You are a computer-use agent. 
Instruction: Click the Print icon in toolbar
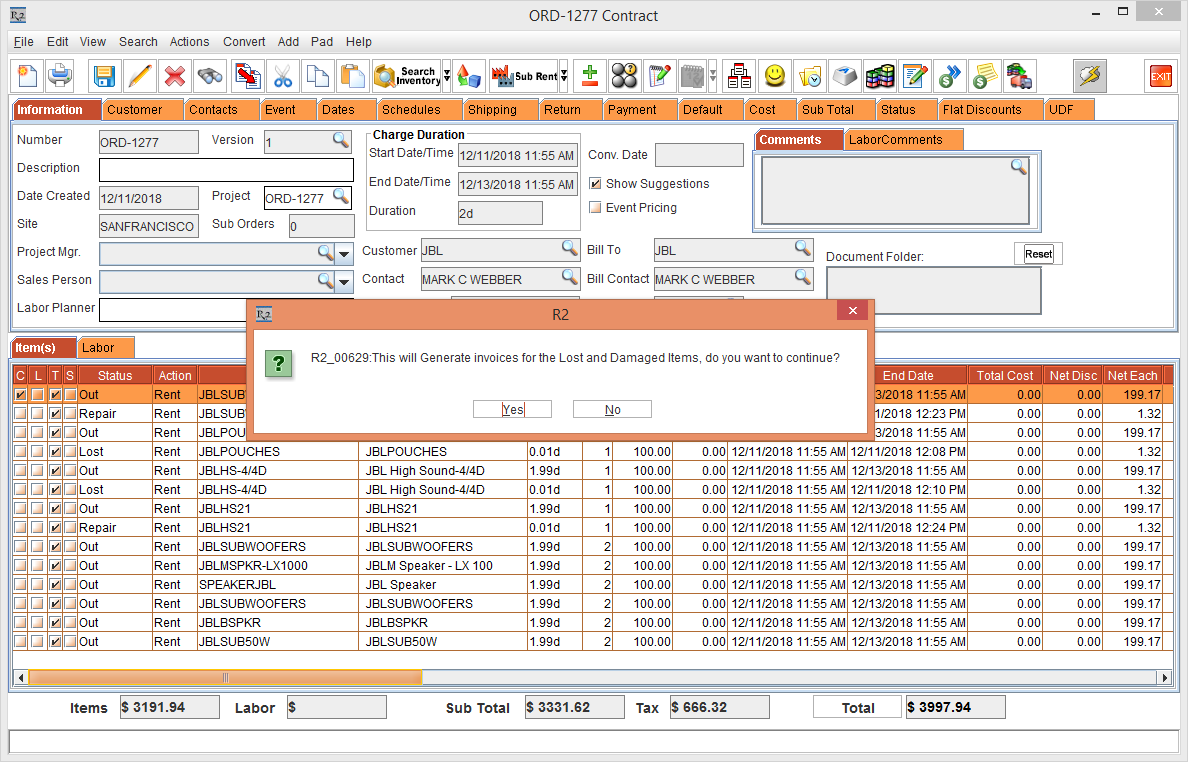60,76
